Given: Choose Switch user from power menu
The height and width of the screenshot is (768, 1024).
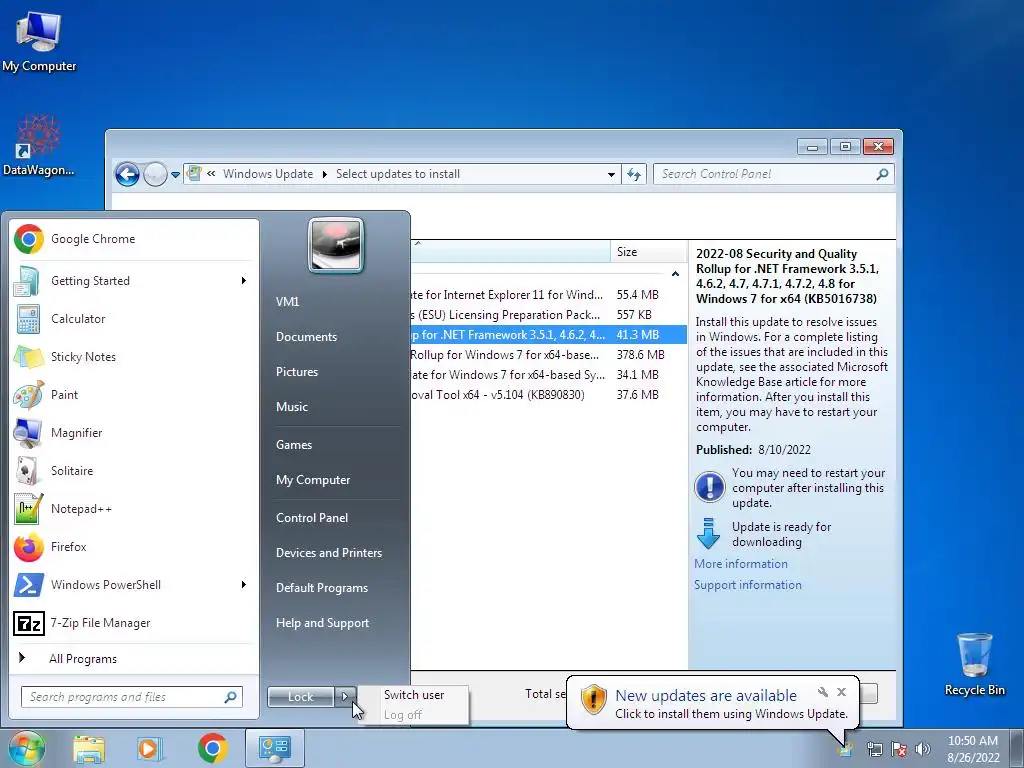Looking at the screenshot, I should point(414,695).
